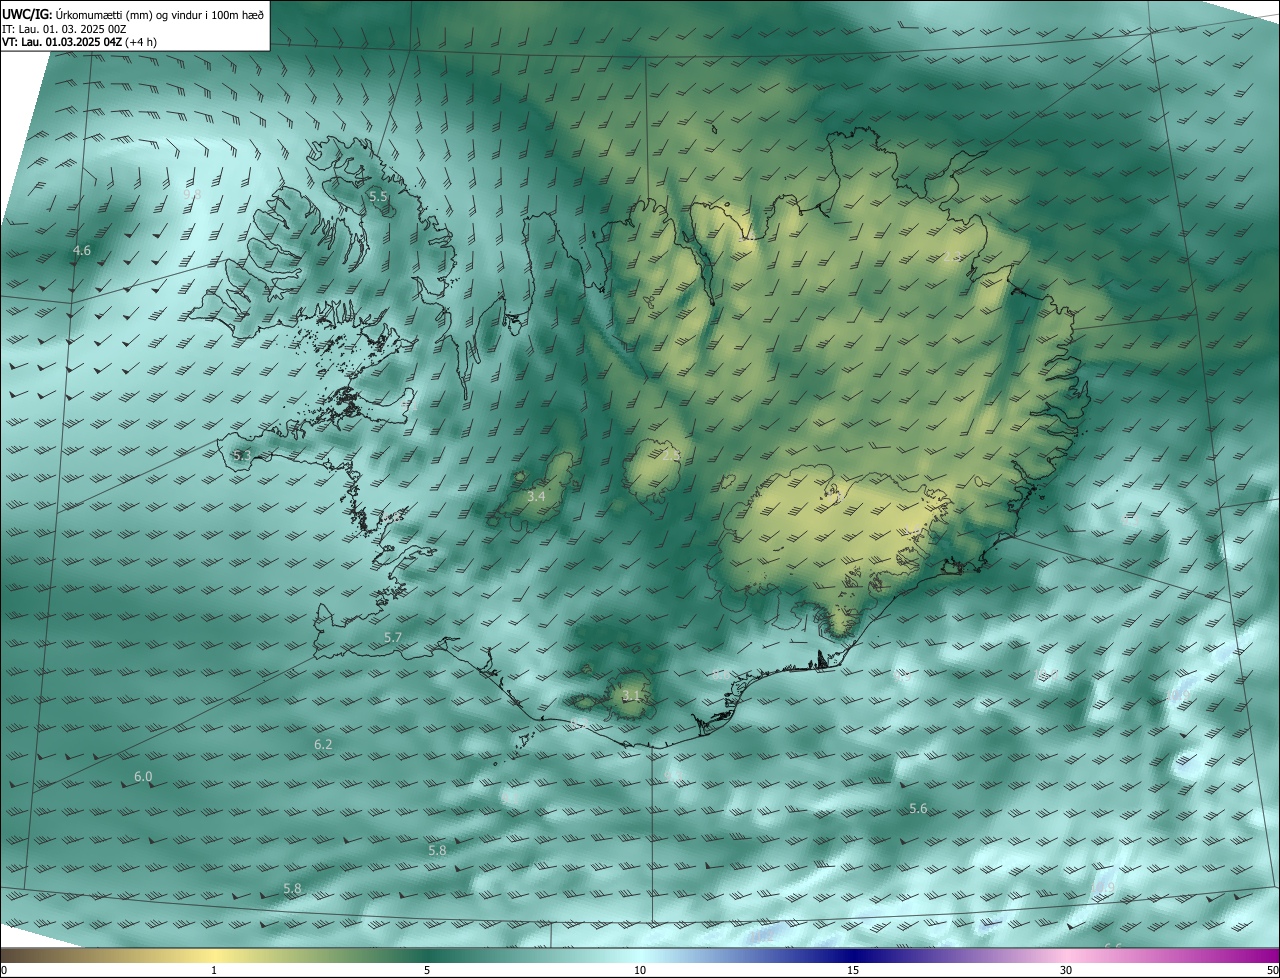Image resolution: width=1280 pixels, height=978 pixels.
Task: Click the colour scale tick label 30
Action: [x=1066, y=970]
